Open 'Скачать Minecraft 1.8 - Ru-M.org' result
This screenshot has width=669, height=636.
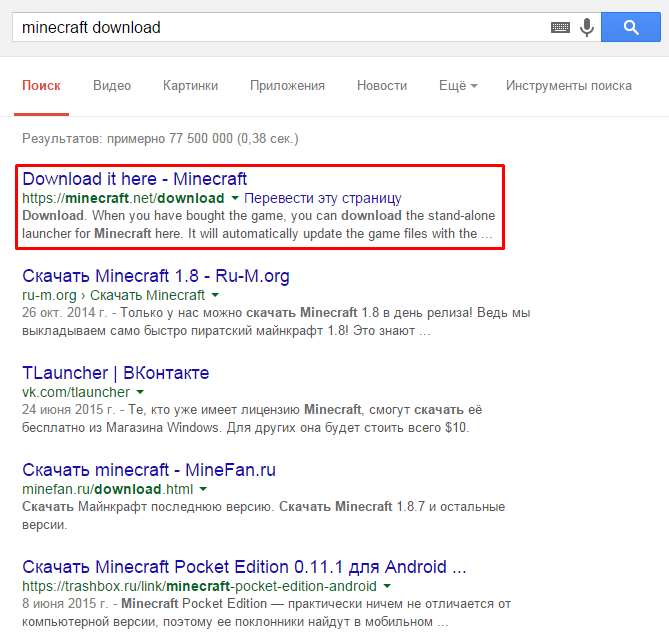pos(156,276)
